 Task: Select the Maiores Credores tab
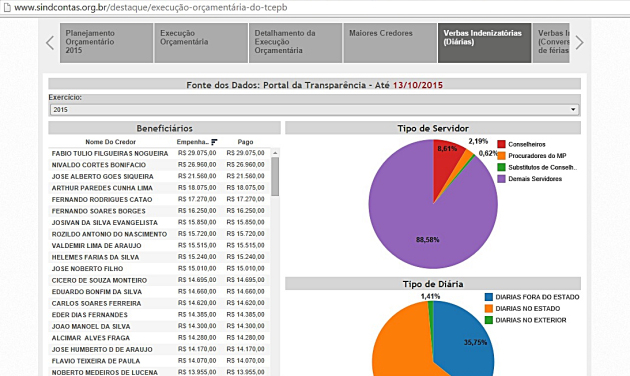[x=390, y=43]
